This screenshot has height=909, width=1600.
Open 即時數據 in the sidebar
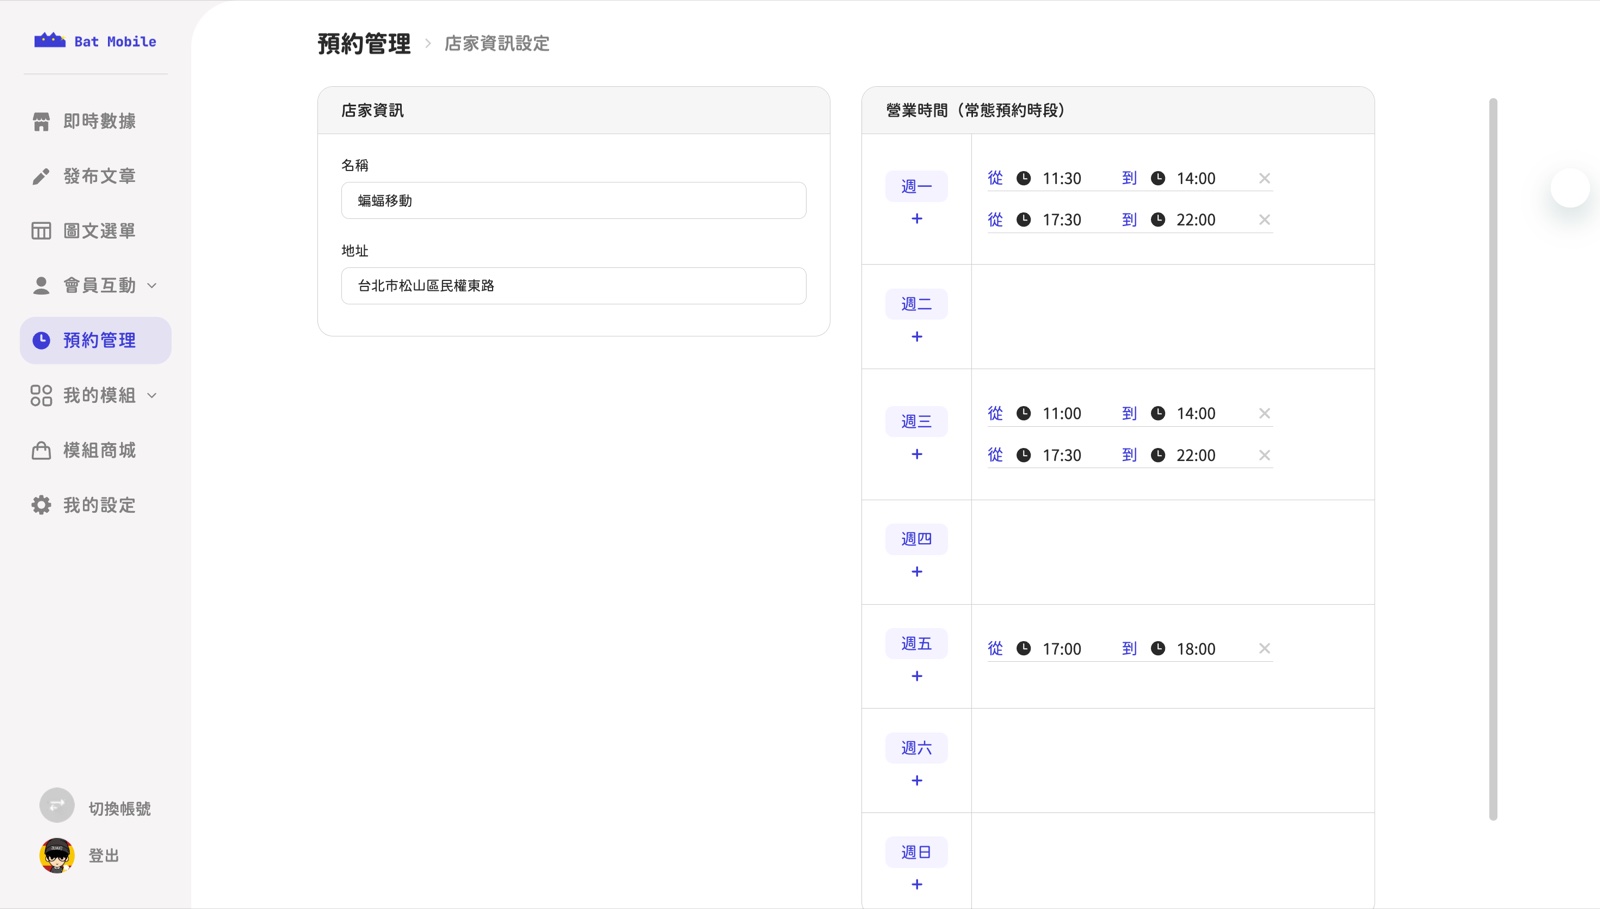coord(95,121)
